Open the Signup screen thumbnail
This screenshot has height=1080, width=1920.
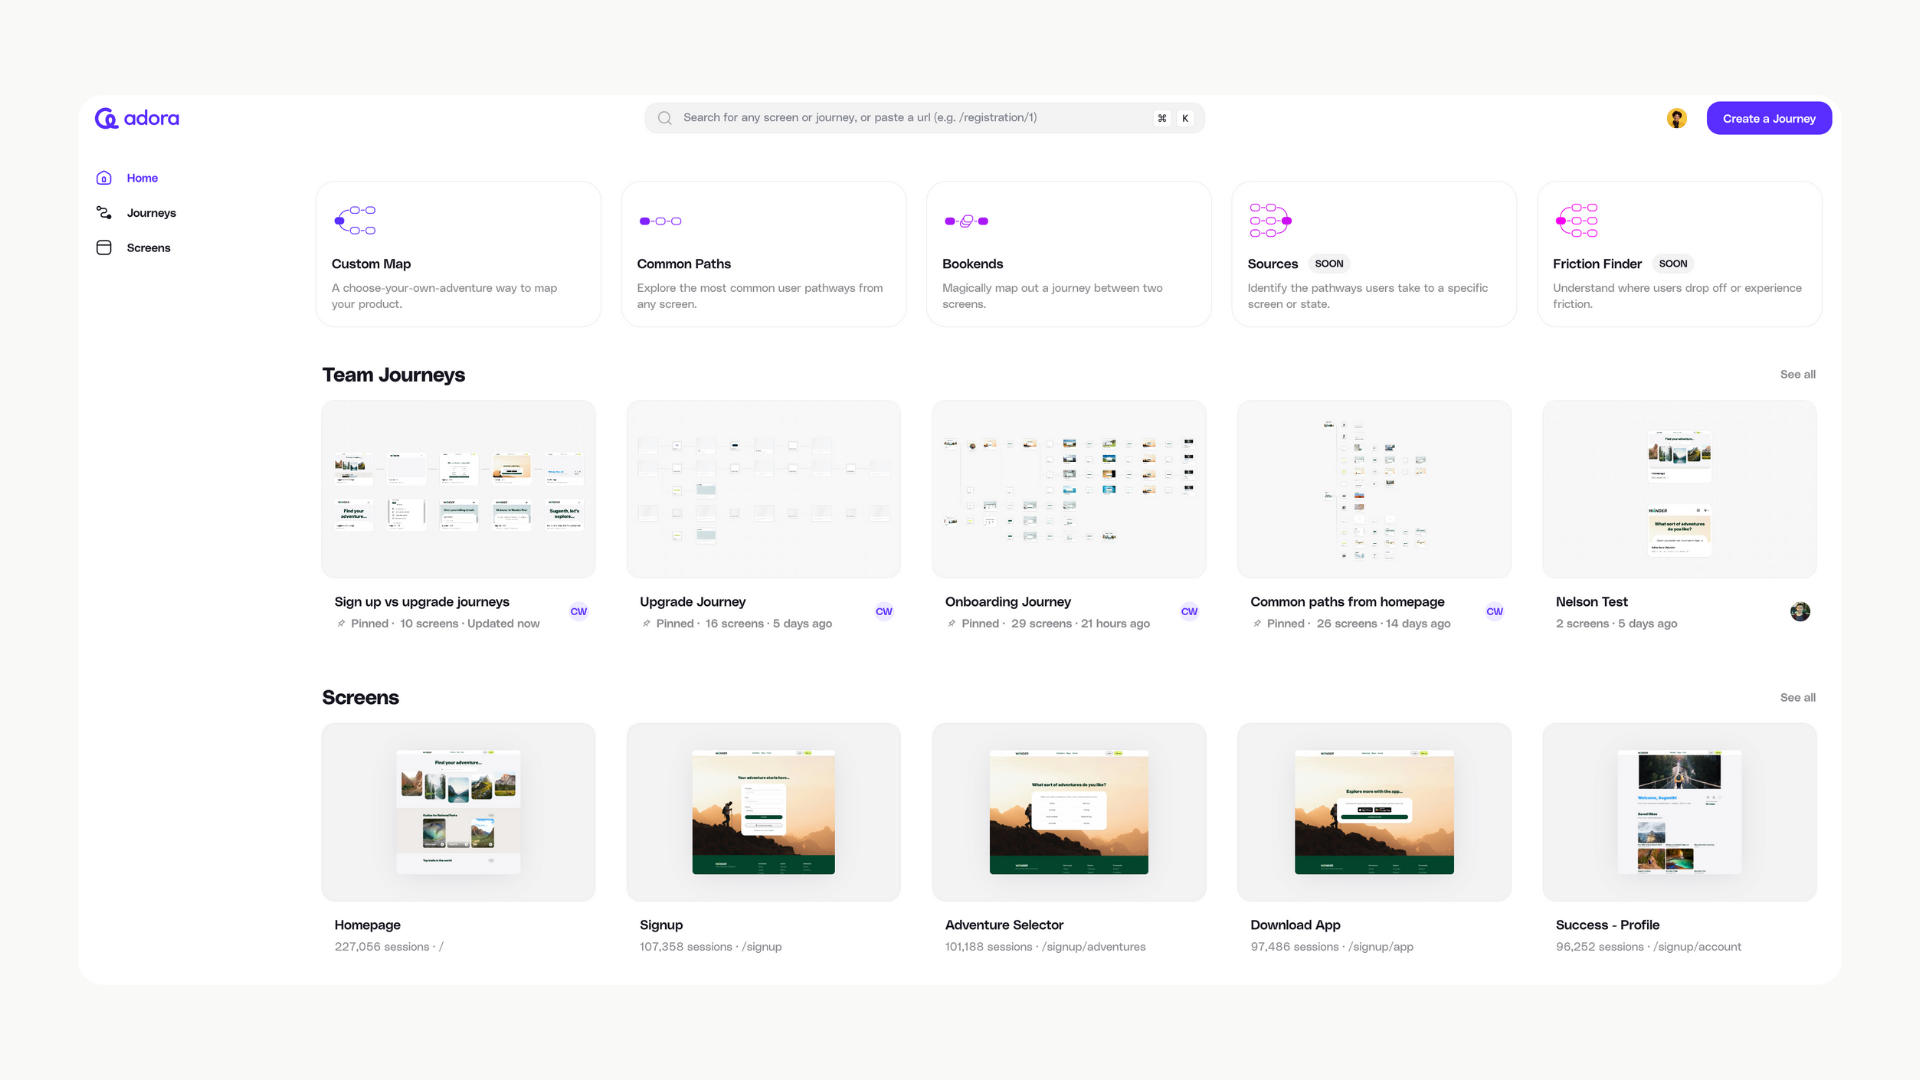pos(763,812)
